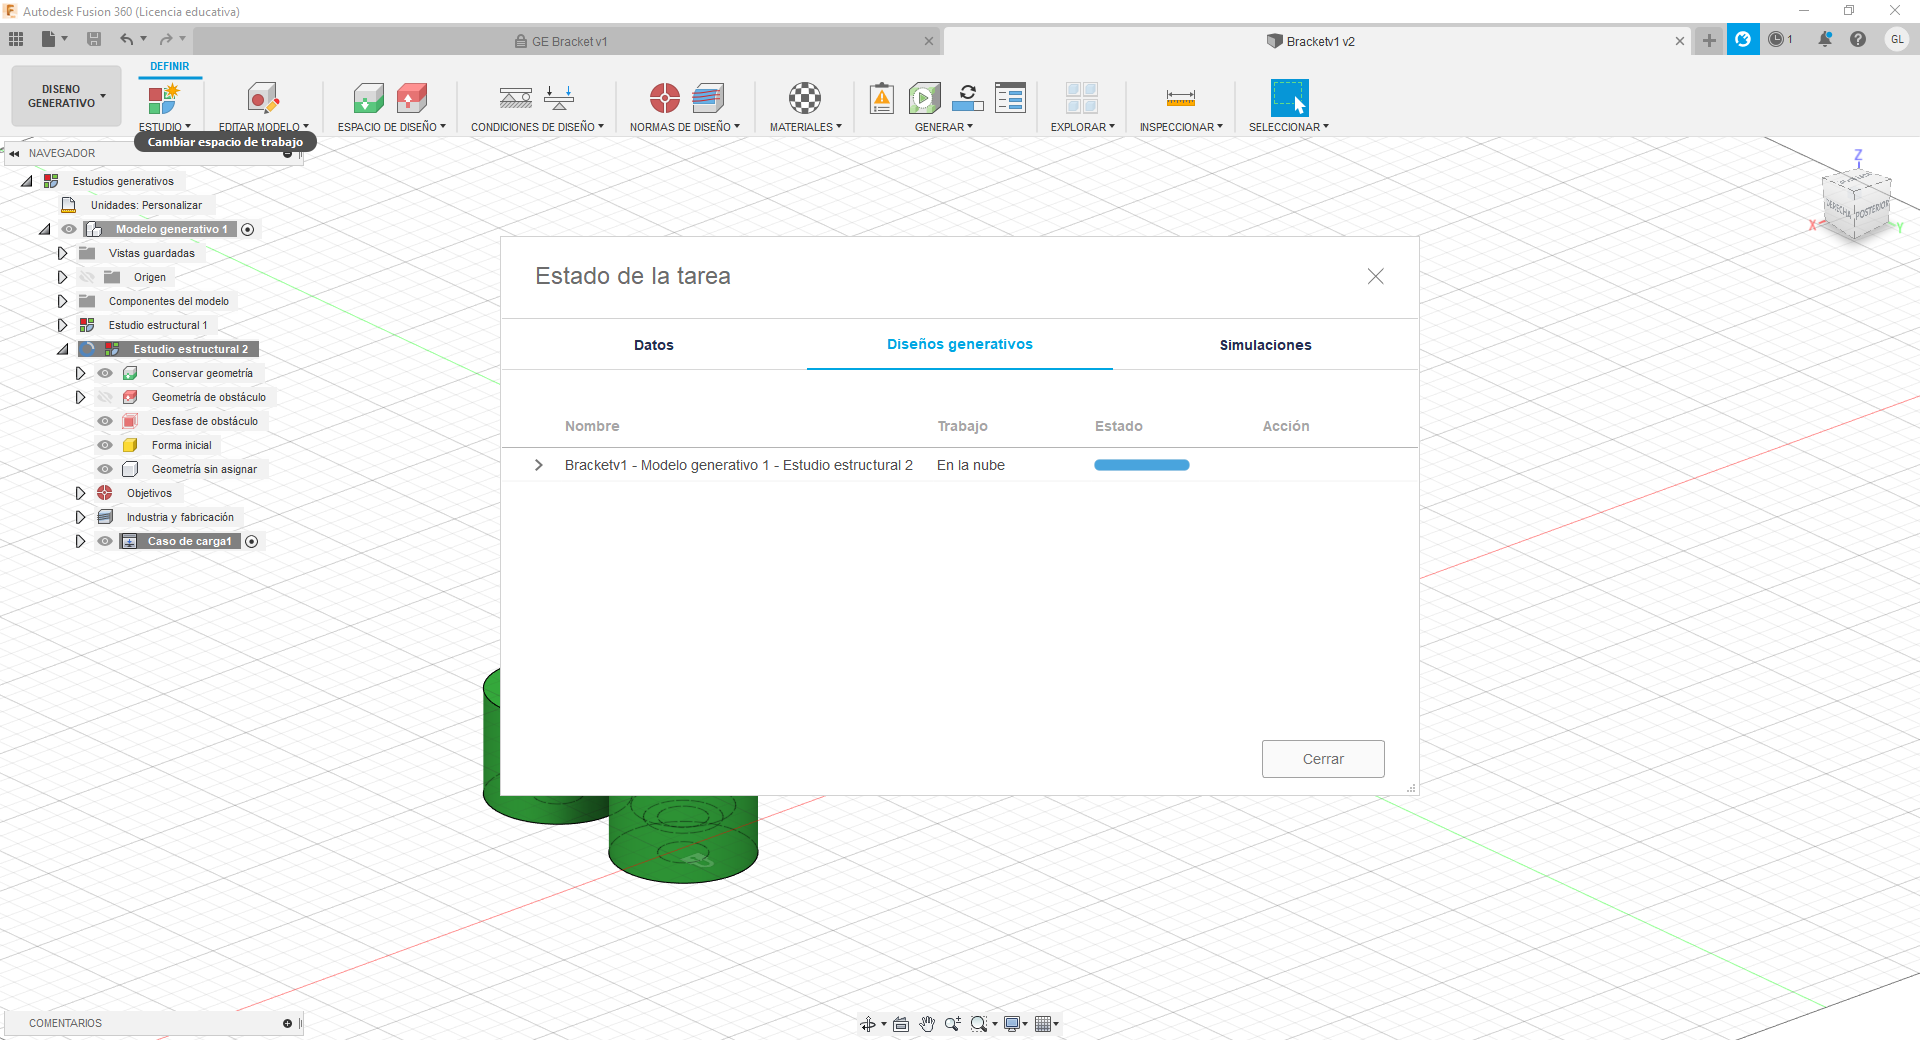
Task: Open the CONDICIONES DE DISEÑO menu
Action: pos(537,127)
